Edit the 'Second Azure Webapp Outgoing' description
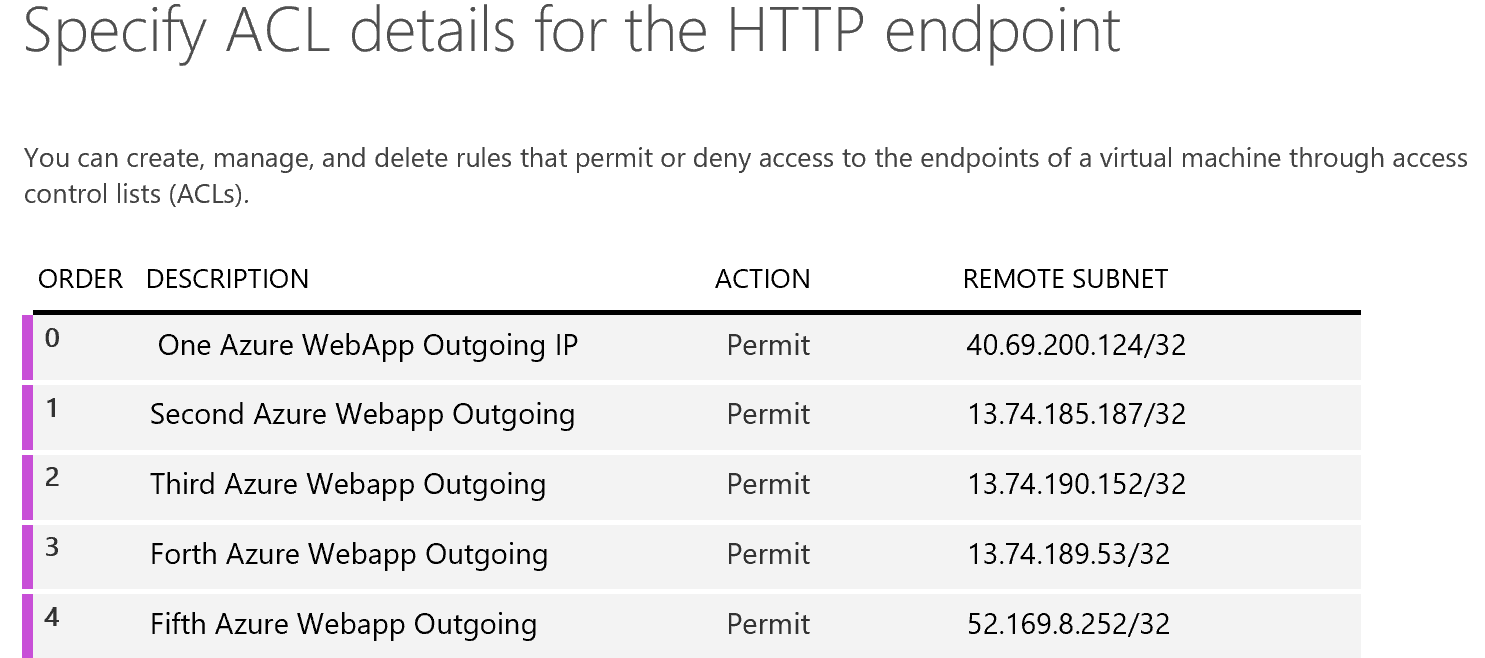 [362, 415]
